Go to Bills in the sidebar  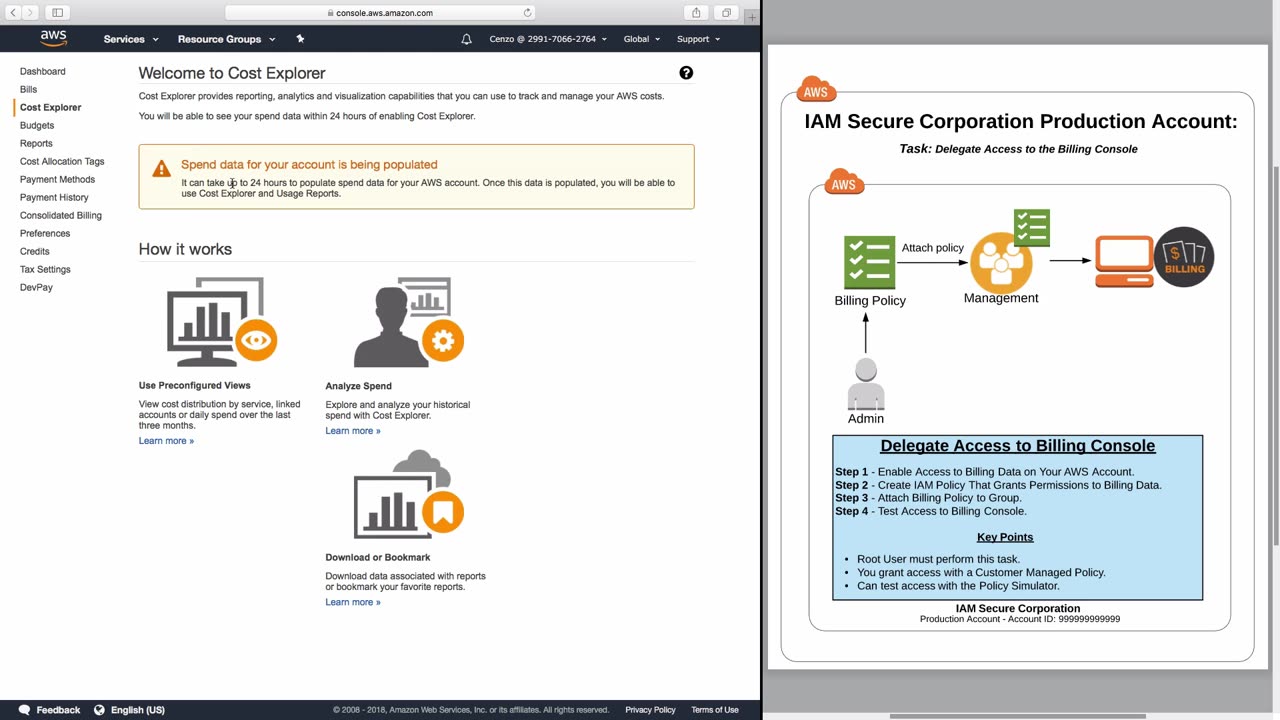28,90
